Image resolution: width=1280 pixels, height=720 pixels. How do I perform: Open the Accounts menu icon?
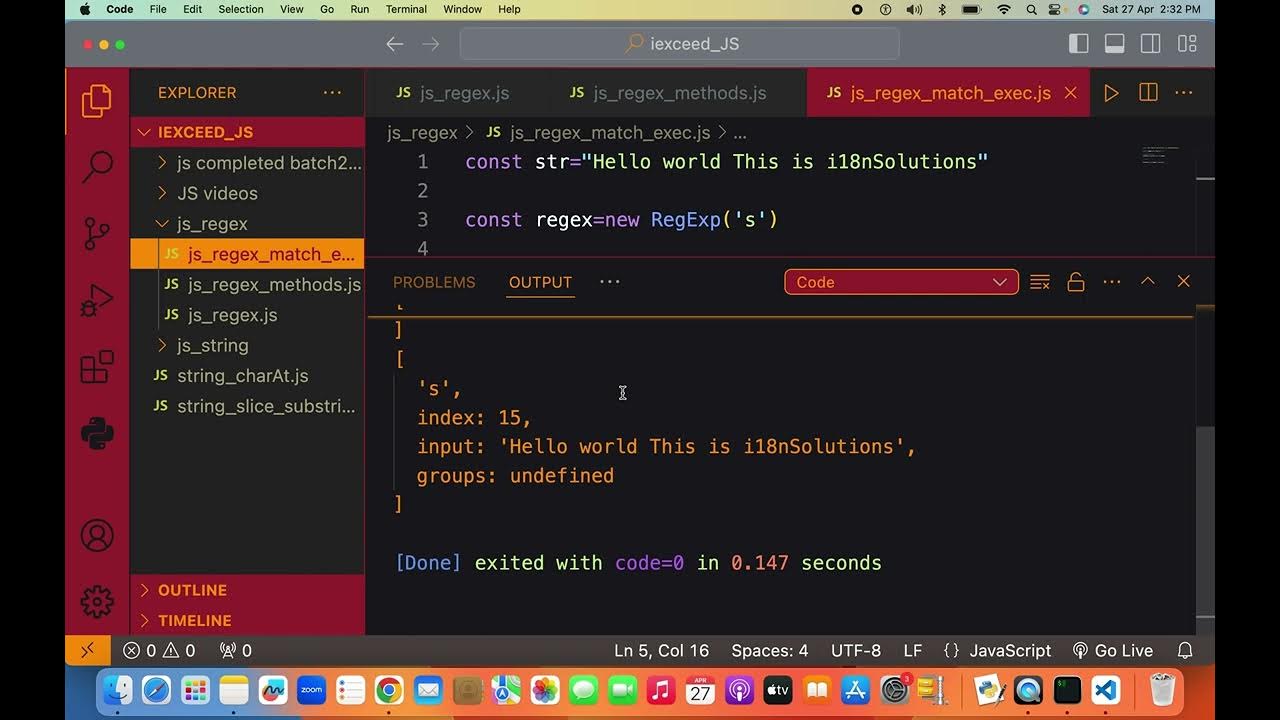click(97, 536)
